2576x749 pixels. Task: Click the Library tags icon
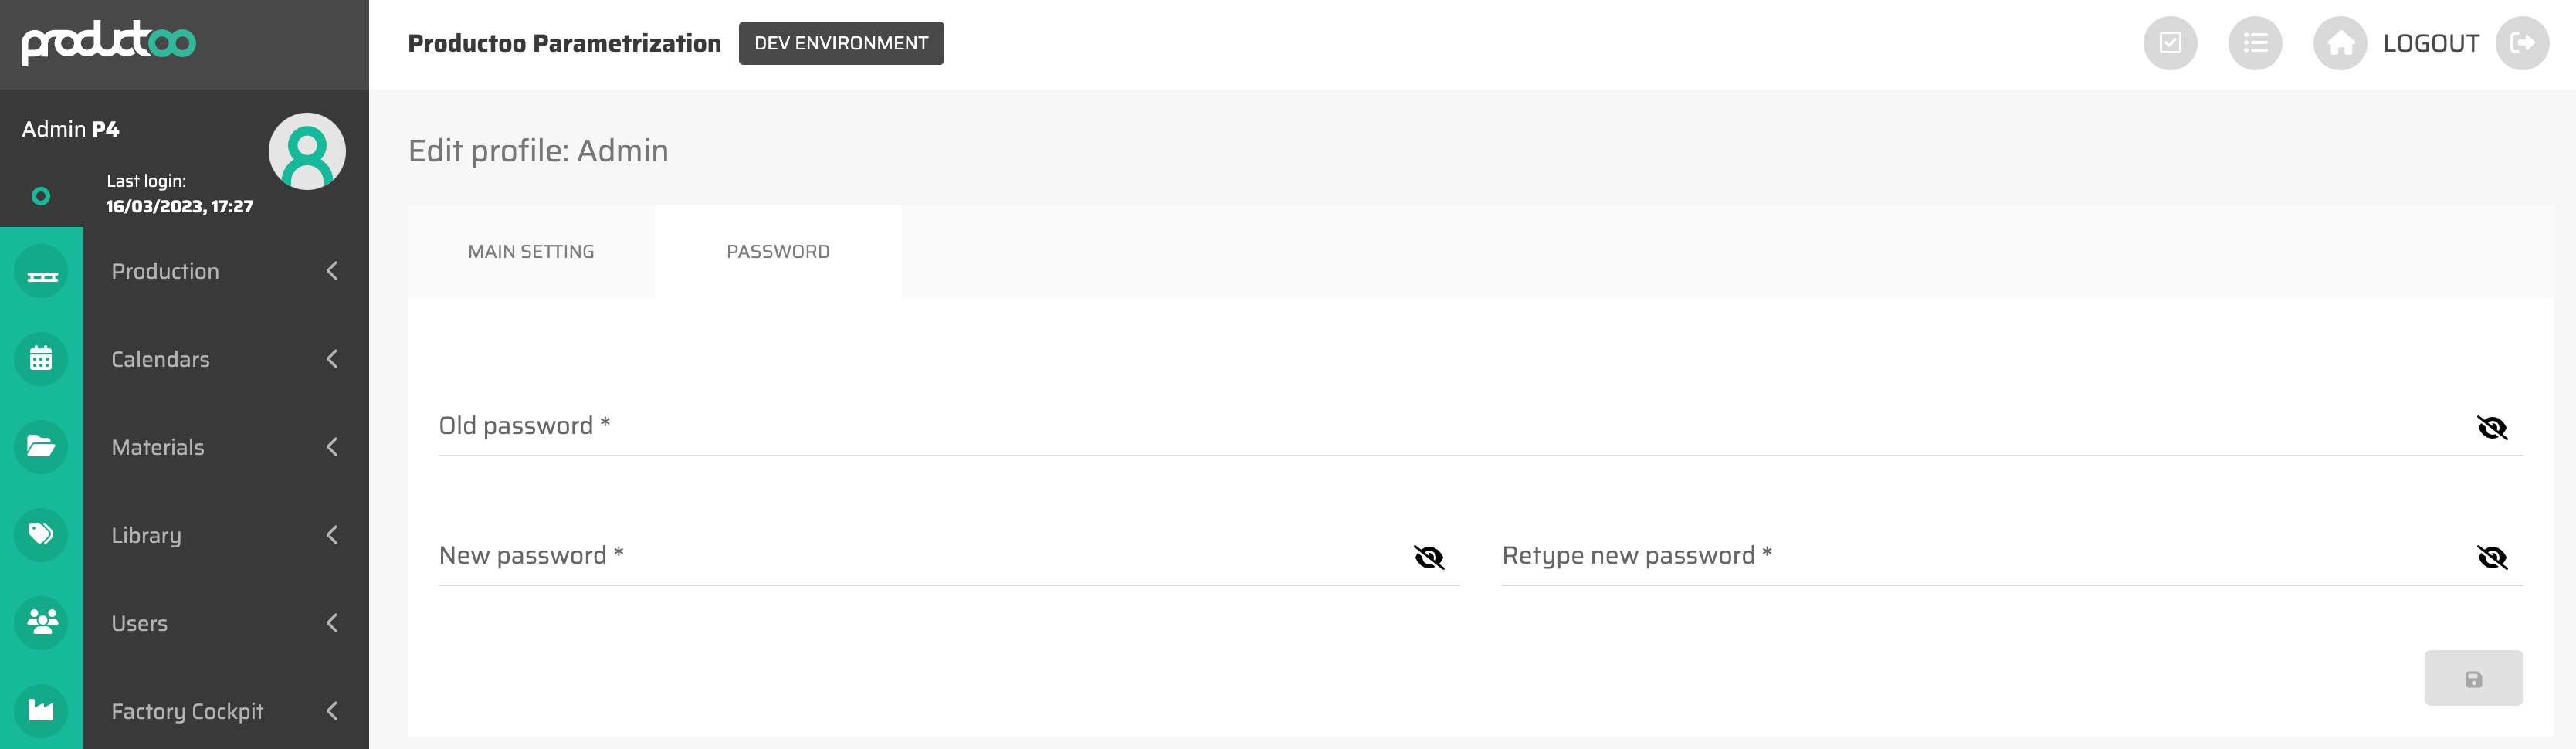[41, 535]
